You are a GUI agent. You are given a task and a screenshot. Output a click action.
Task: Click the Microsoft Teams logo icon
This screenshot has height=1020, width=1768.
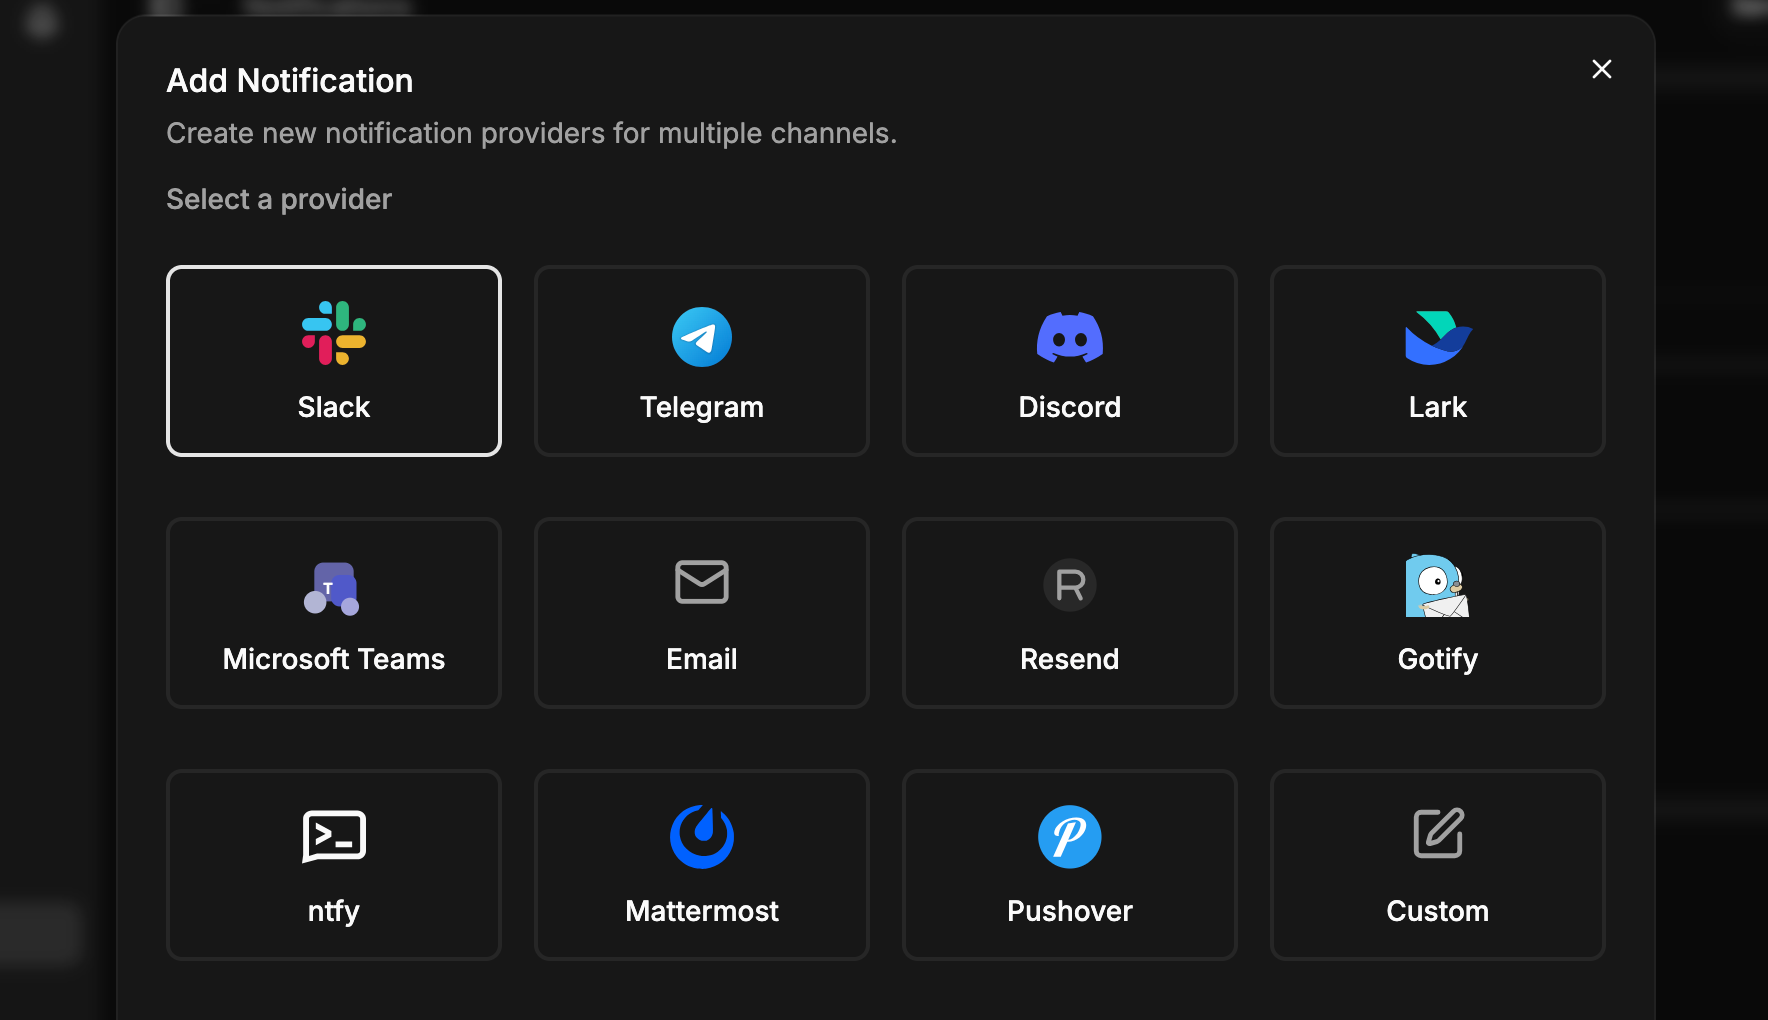[332, 588]
